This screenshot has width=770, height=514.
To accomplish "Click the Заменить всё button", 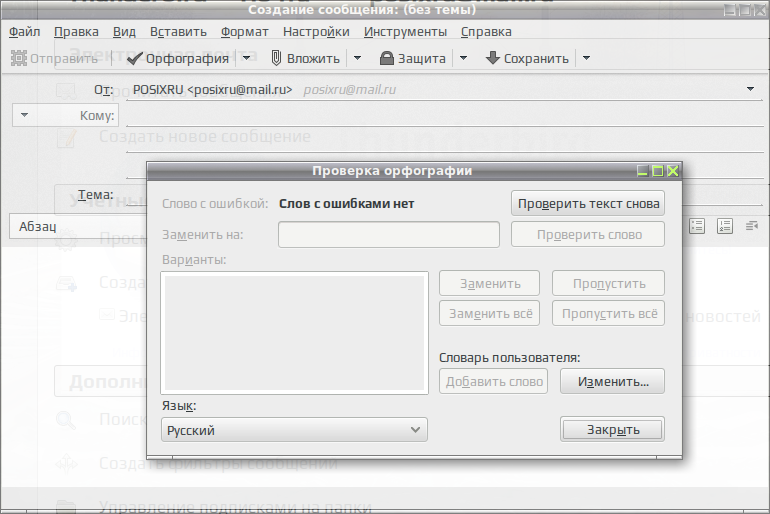I will tap(489, 314).
